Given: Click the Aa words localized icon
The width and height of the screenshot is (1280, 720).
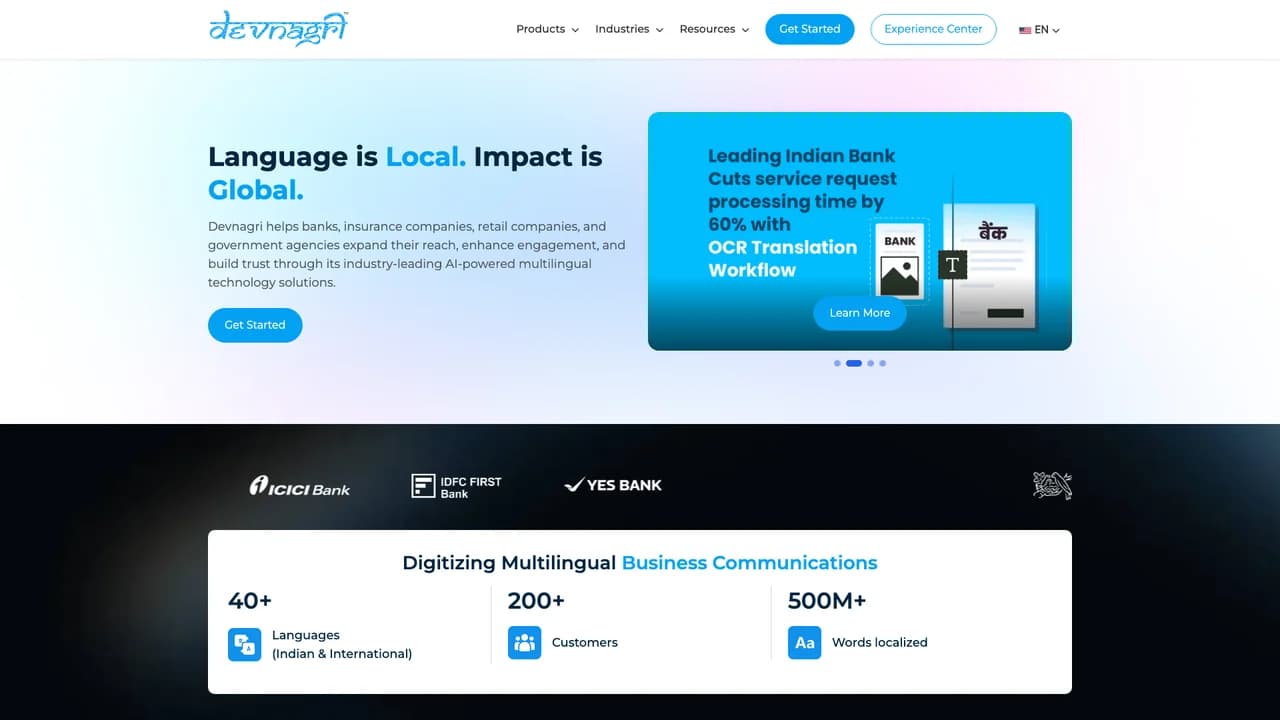Looking at the screenshot, I should (x=805, y=643).
